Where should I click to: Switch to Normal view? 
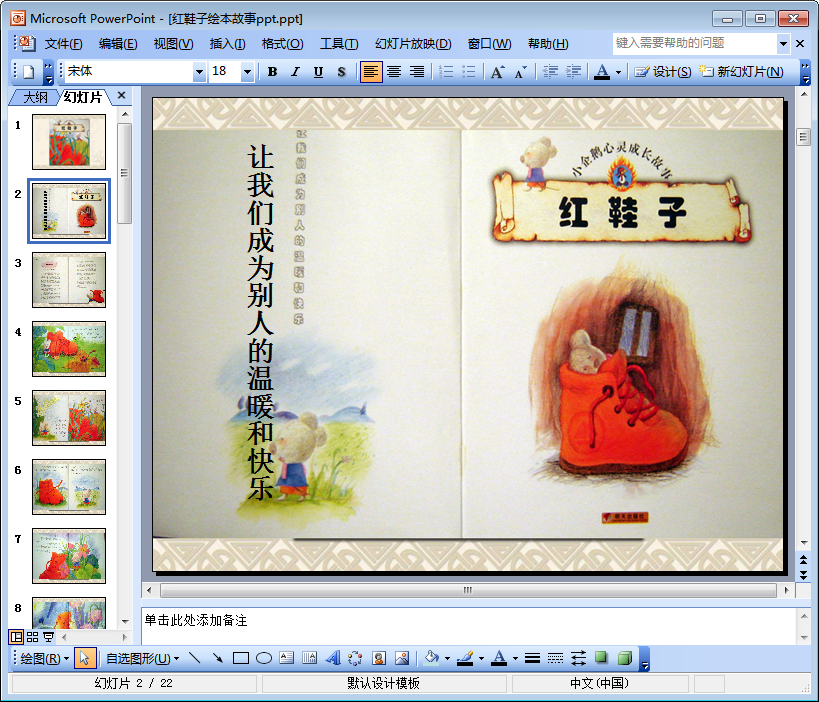tap(17, 637)
